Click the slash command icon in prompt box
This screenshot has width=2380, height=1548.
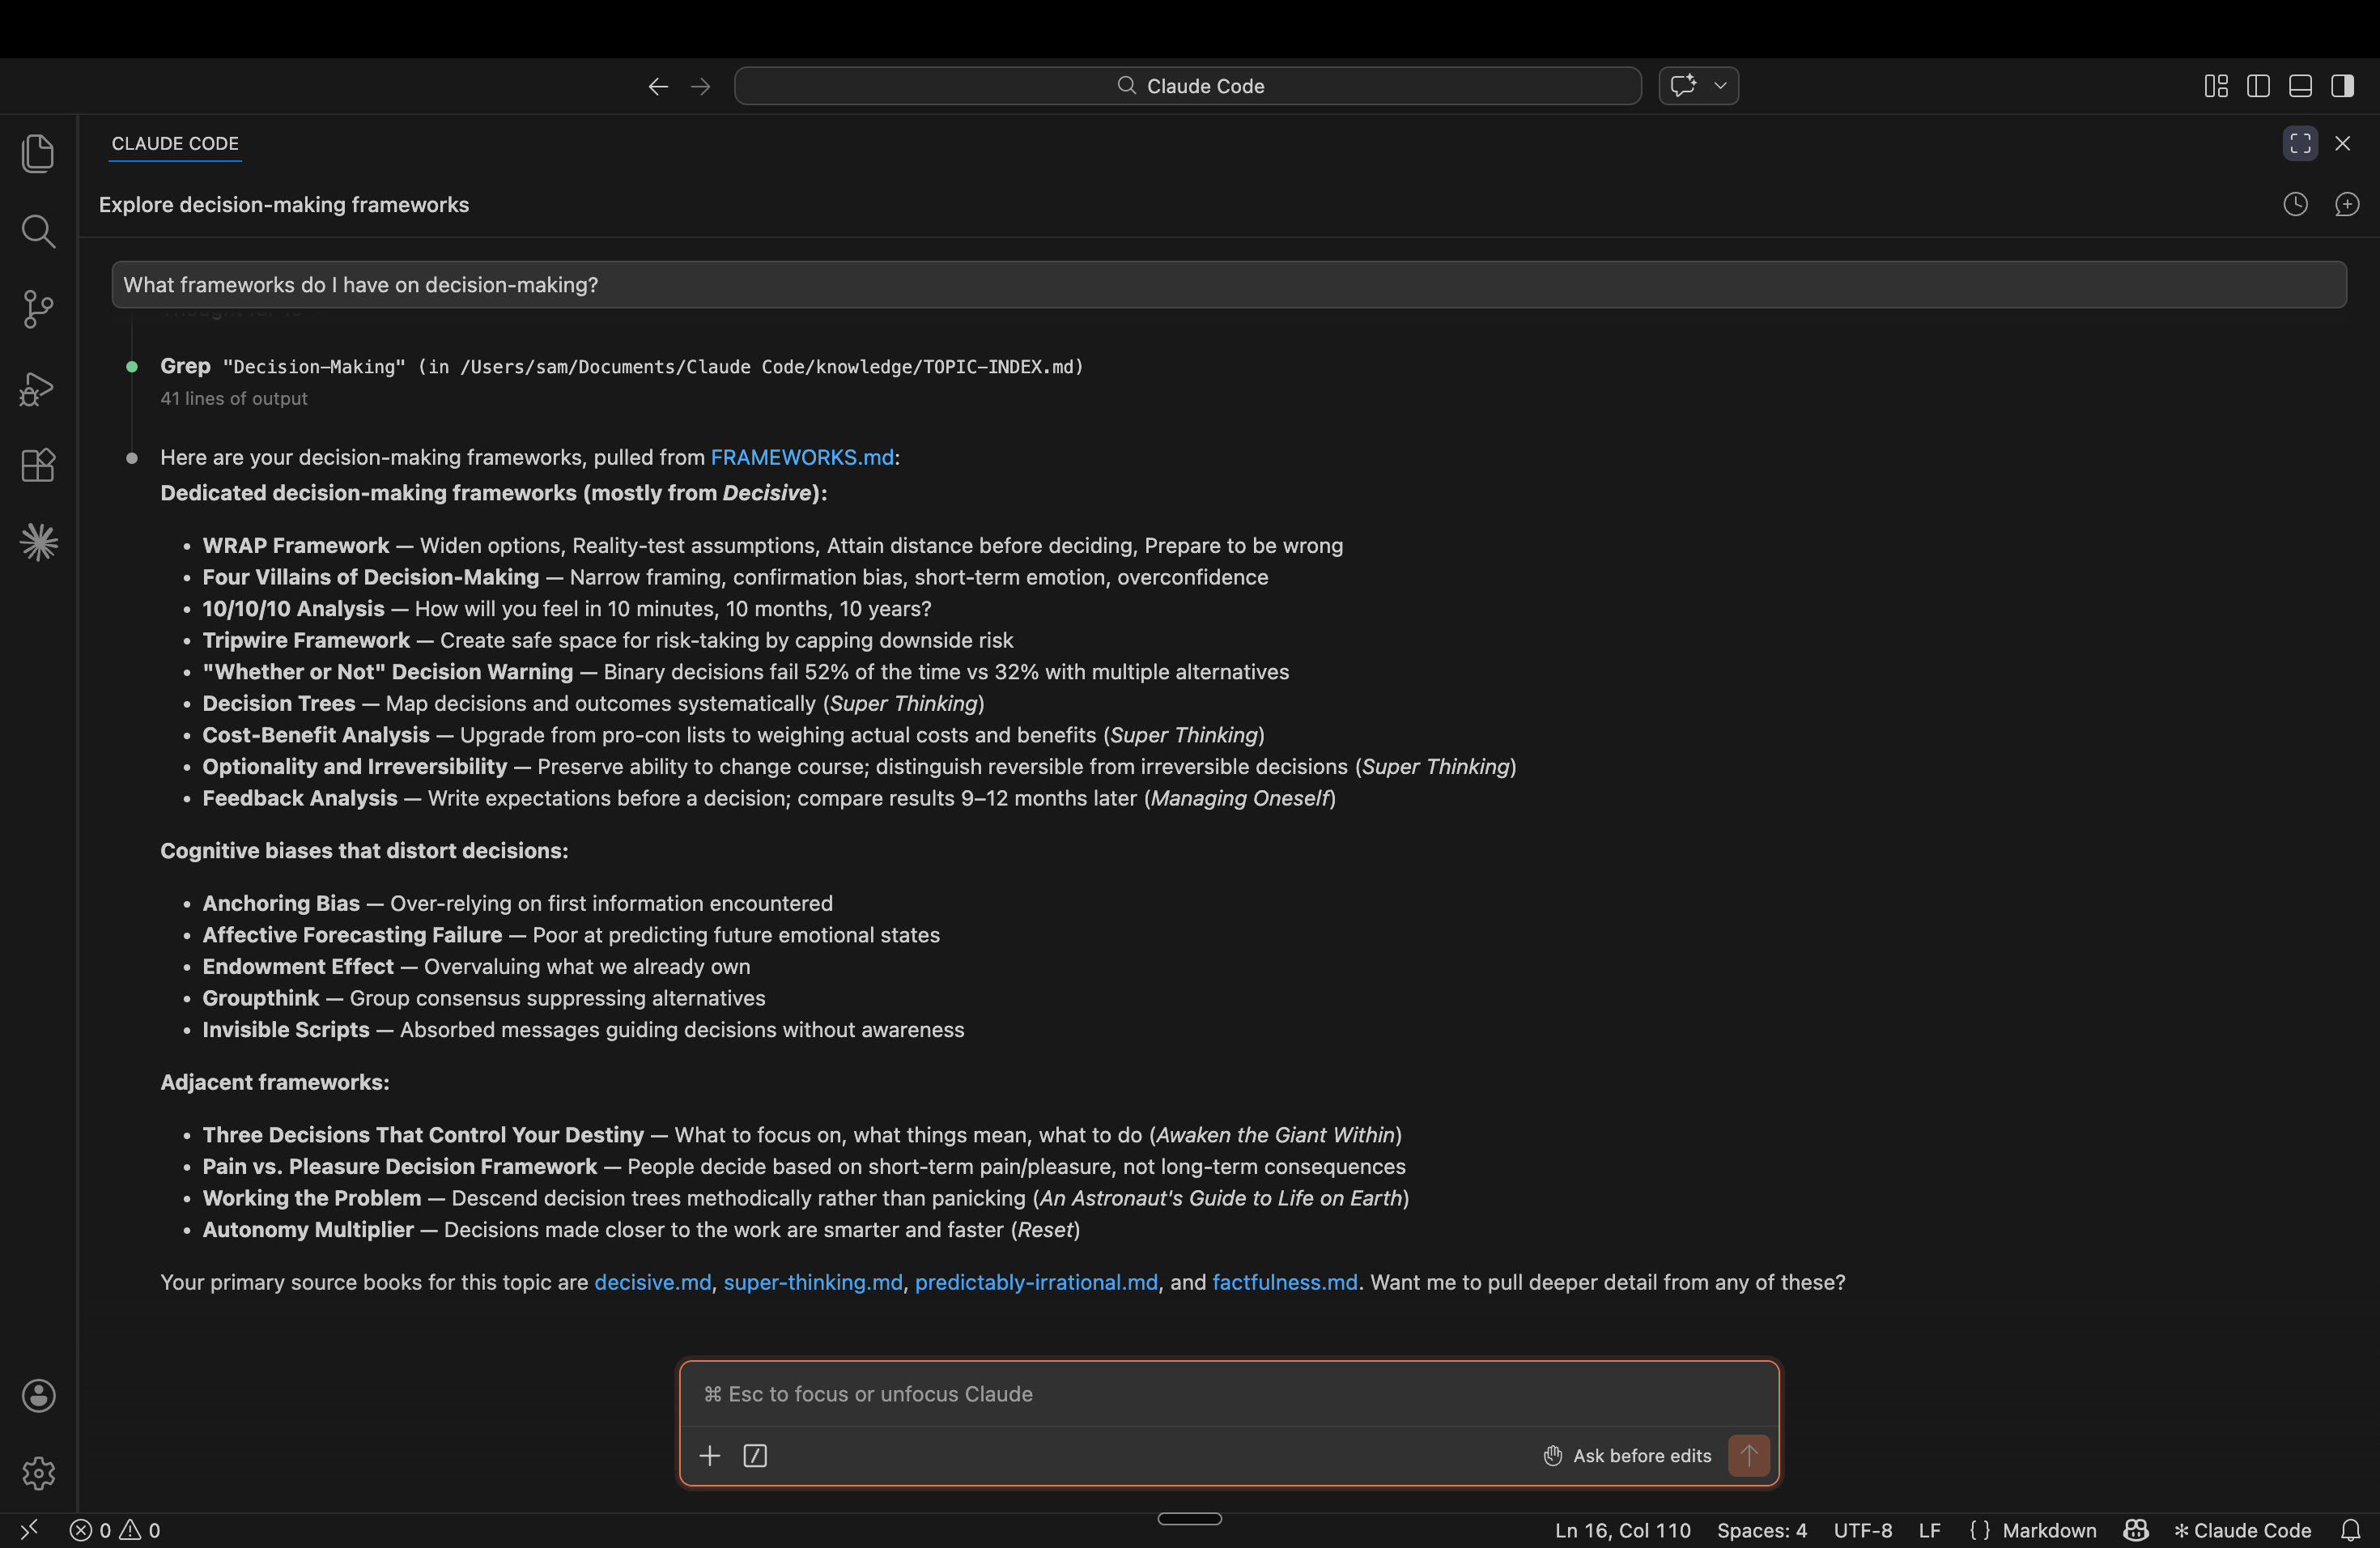[755, 1455]
